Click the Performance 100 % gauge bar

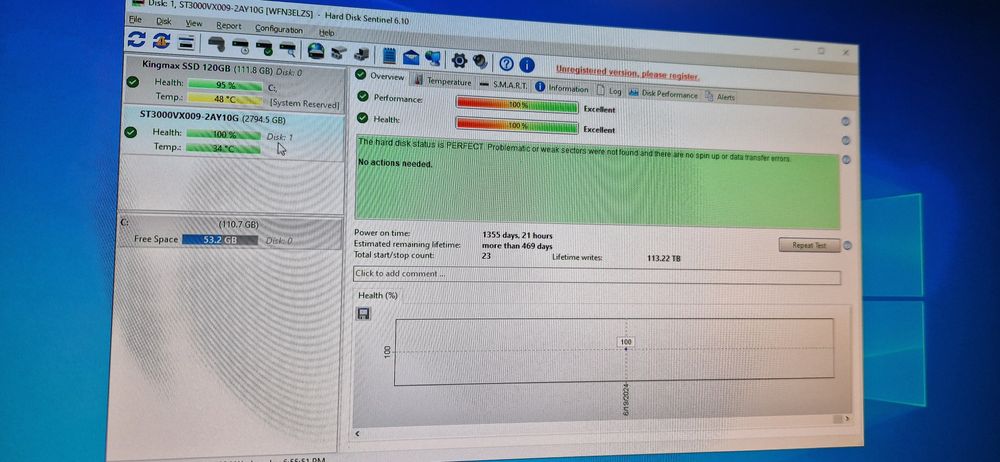click(x=517, y=105)
